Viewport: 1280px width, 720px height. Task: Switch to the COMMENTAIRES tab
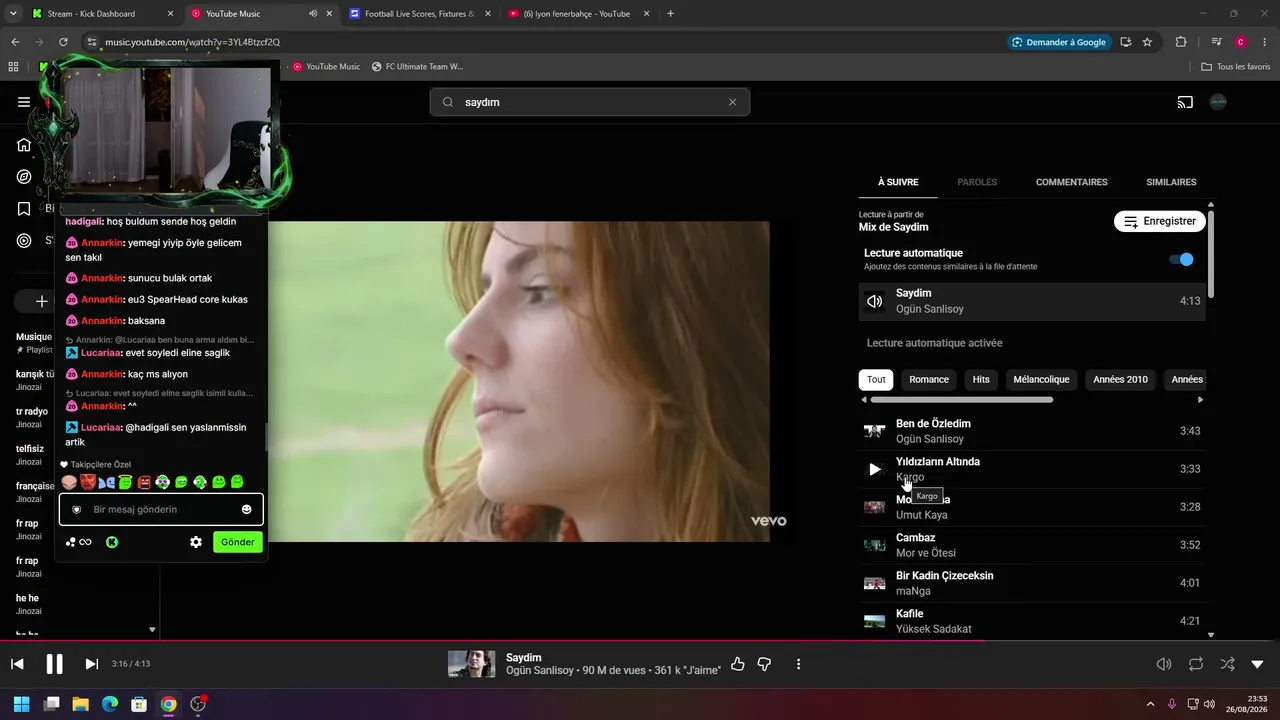pos(1071,182)
